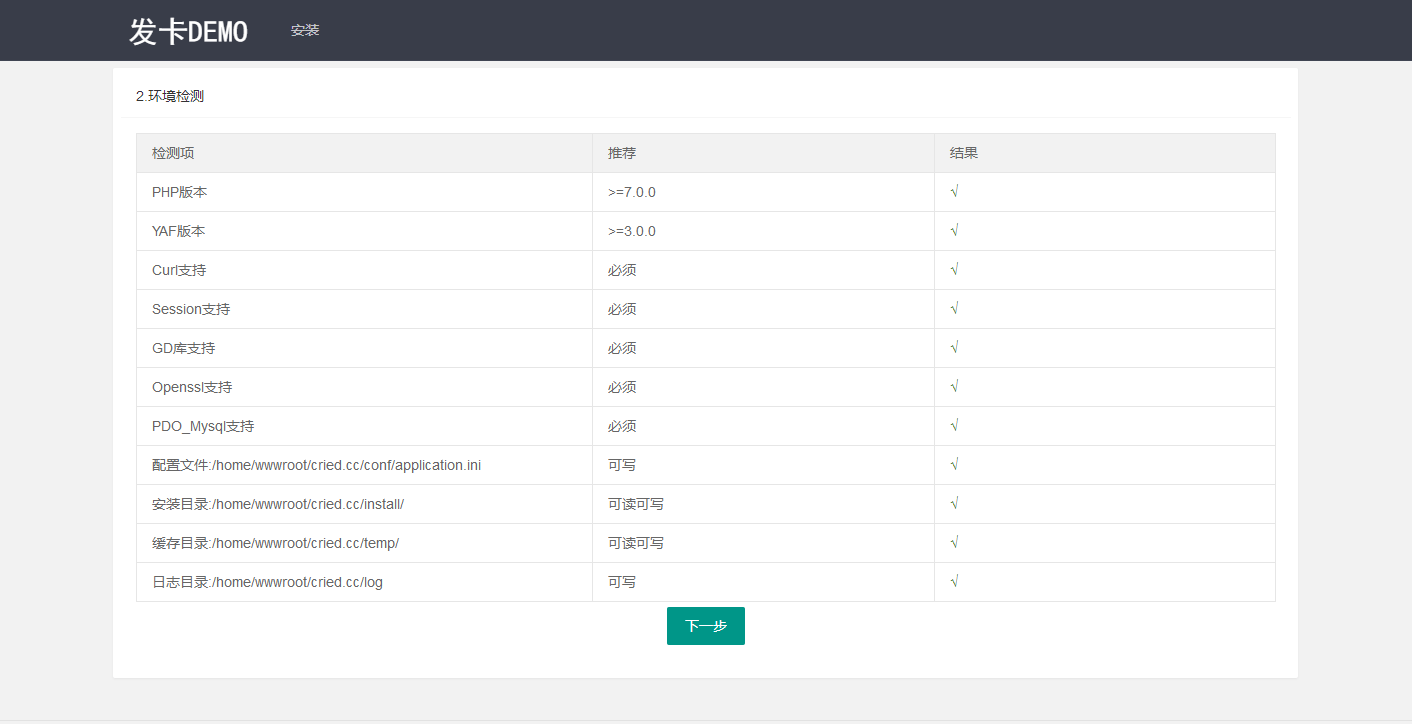The height and width of the screenshot is (724, 1412).
Task: Click 可写 in the 配置文件 row
Action: coord(622,465)
